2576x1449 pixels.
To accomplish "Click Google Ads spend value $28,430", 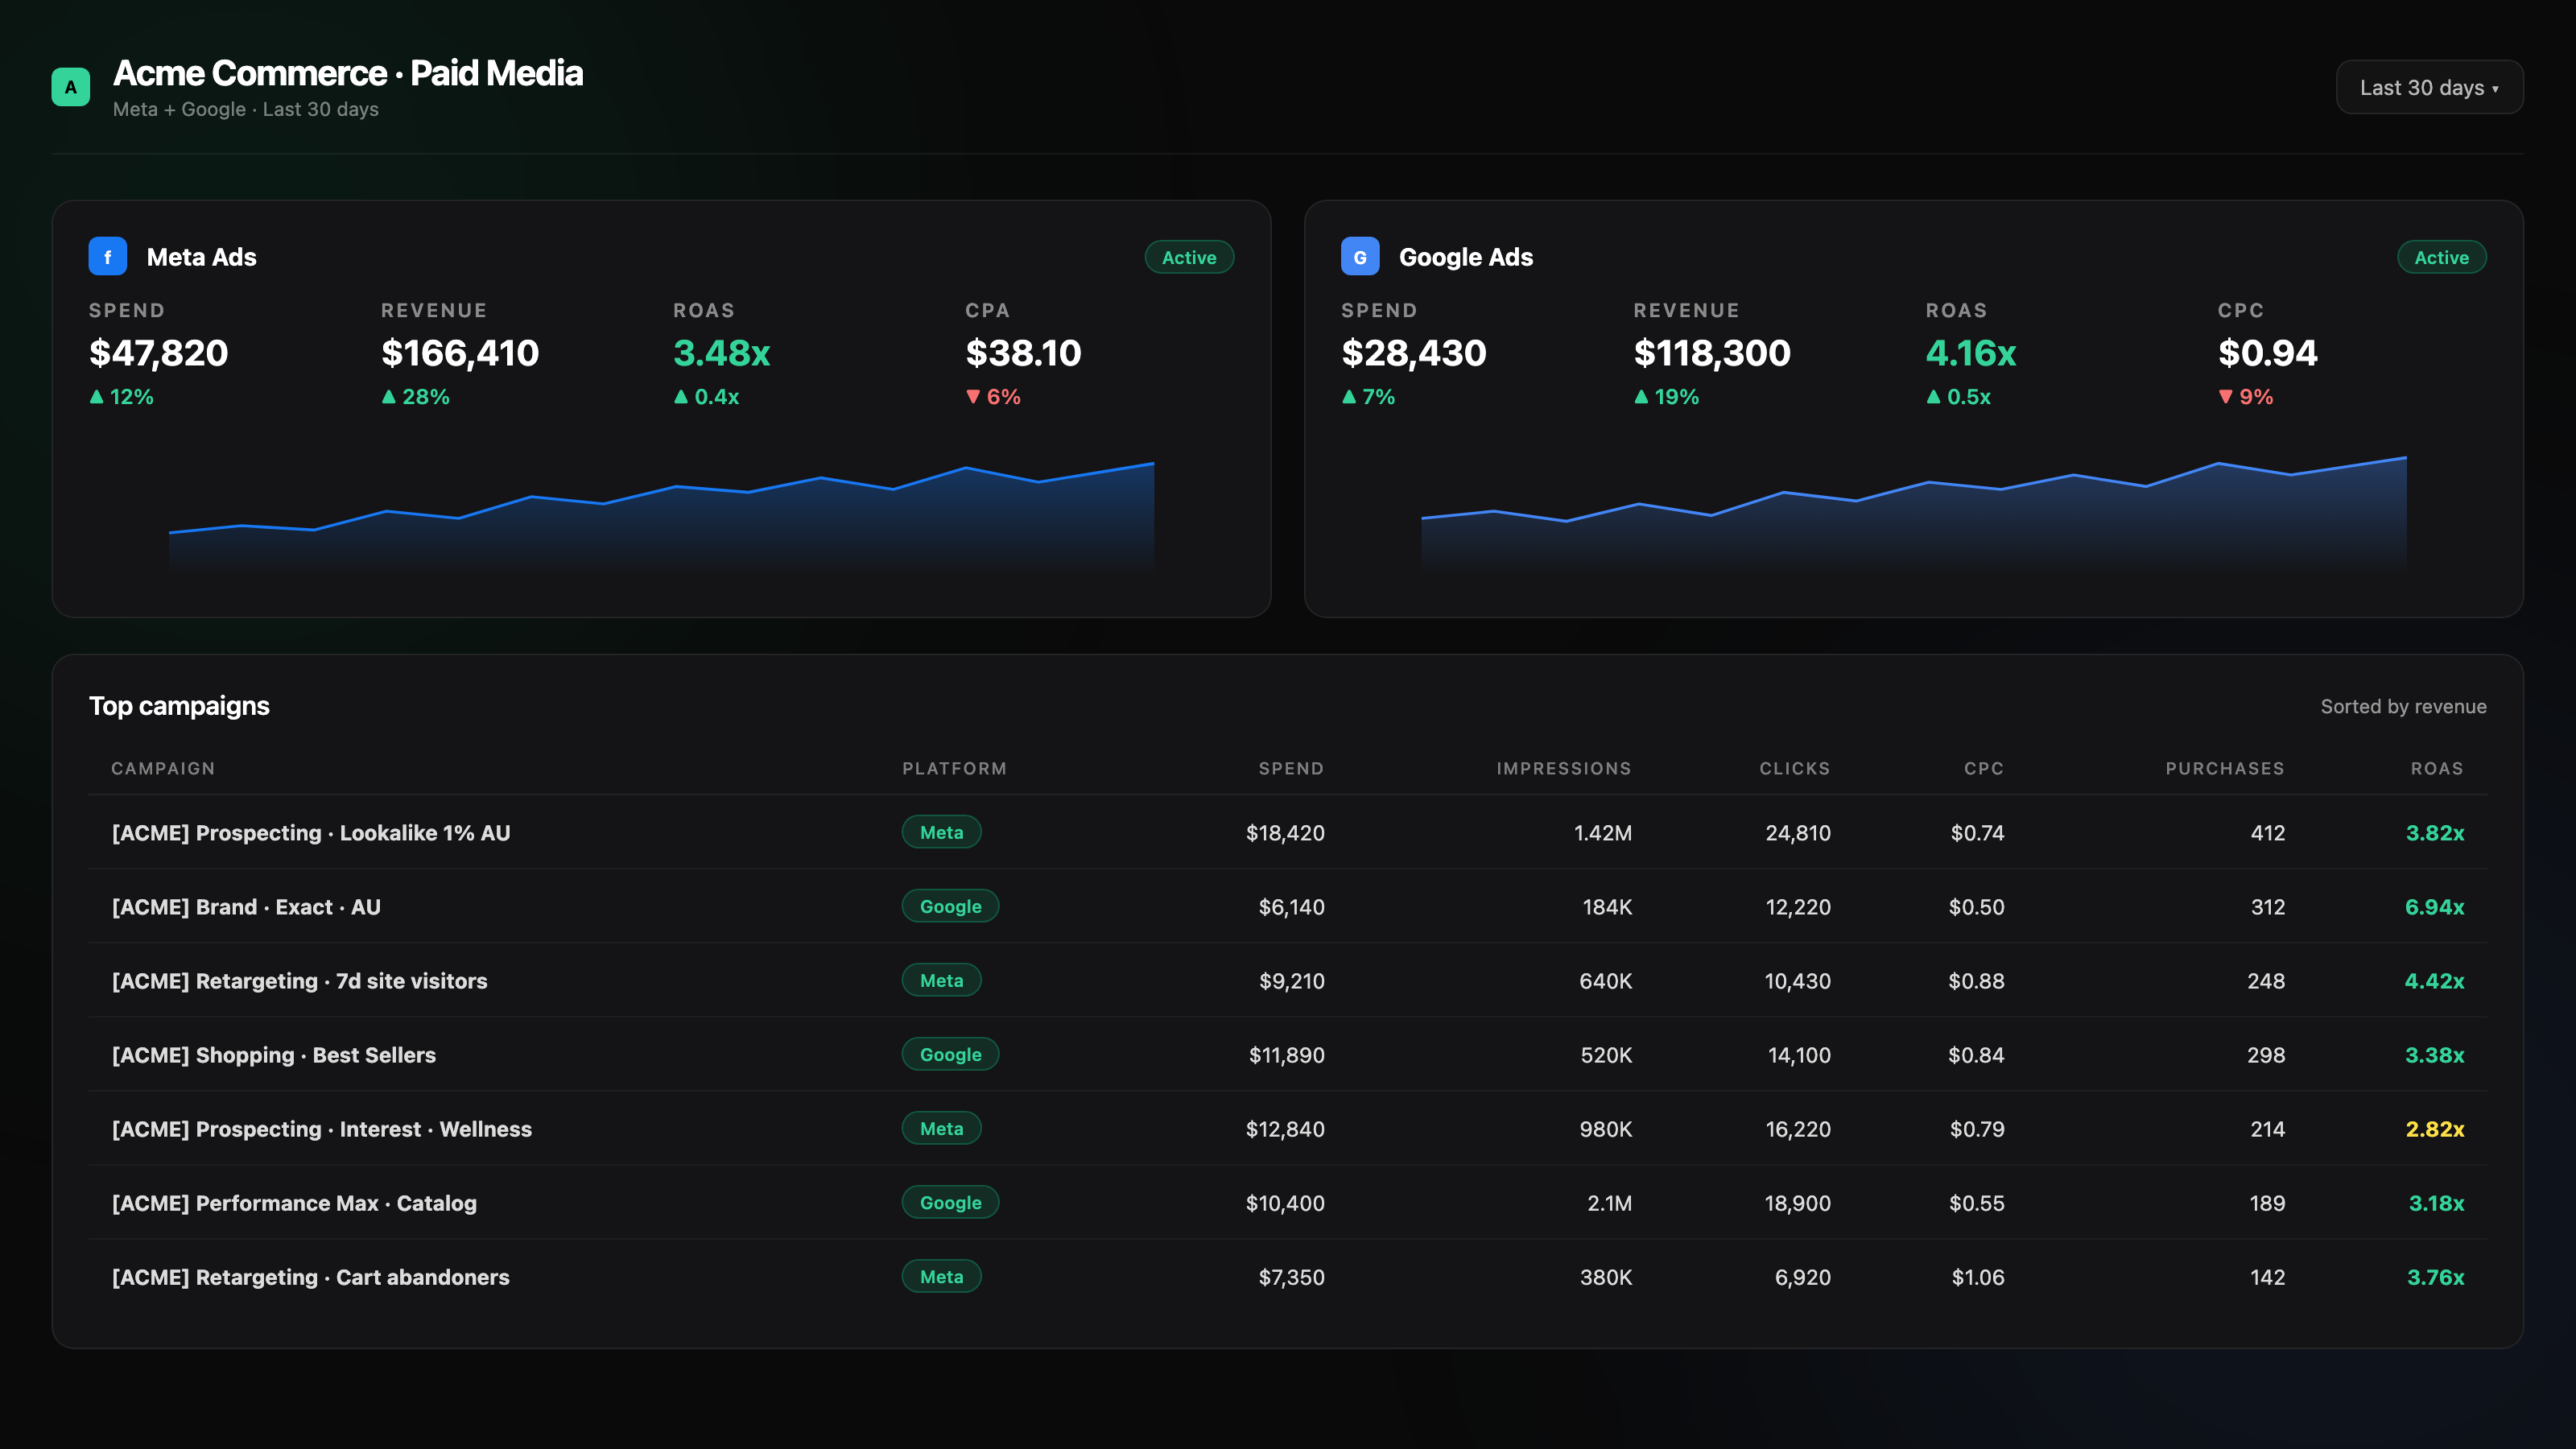I will tap(1413, 352).
